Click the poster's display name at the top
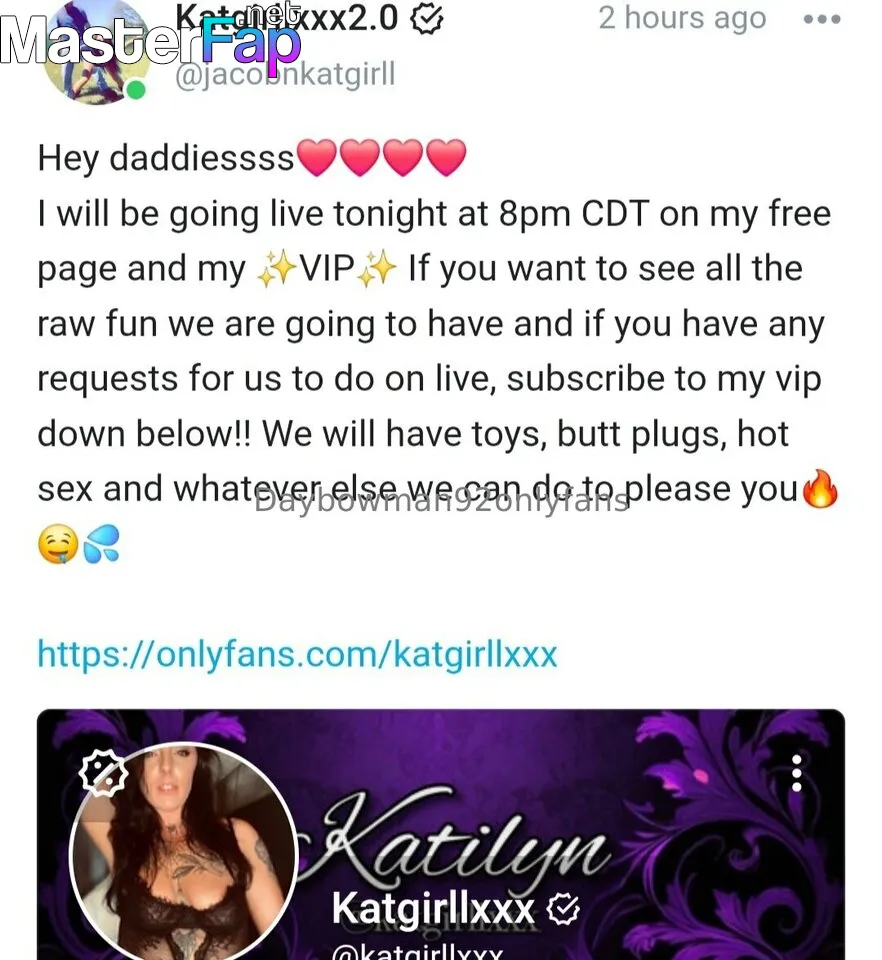Viewport: 882px width, 960px height. (x=287, y=18)
